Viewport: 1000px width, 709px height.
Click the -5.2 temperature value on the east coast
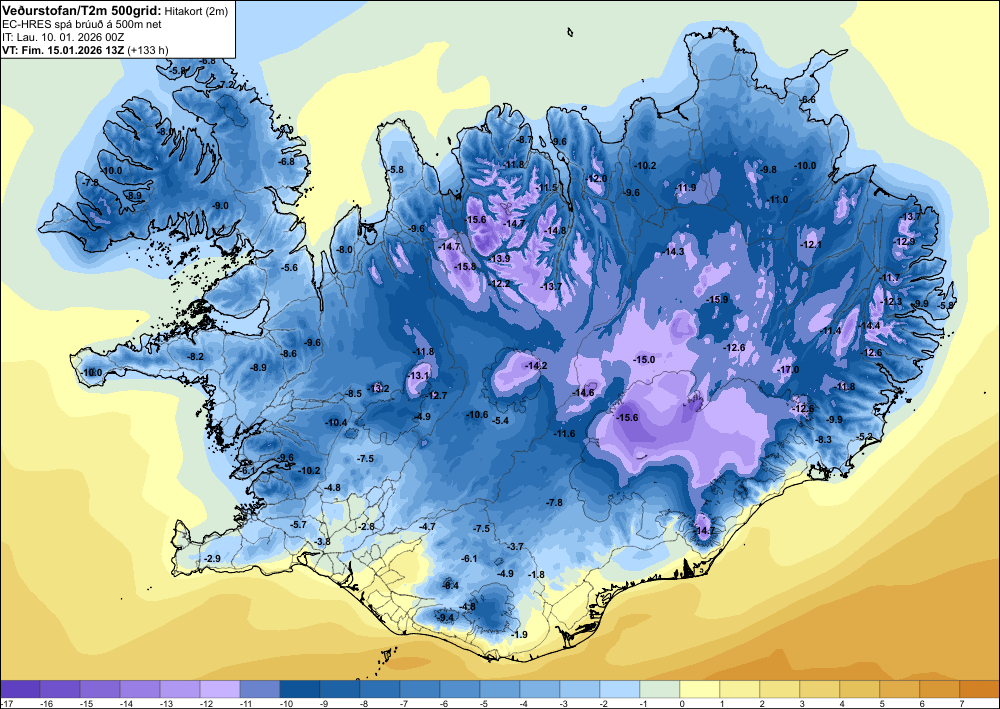coord(865,436)
